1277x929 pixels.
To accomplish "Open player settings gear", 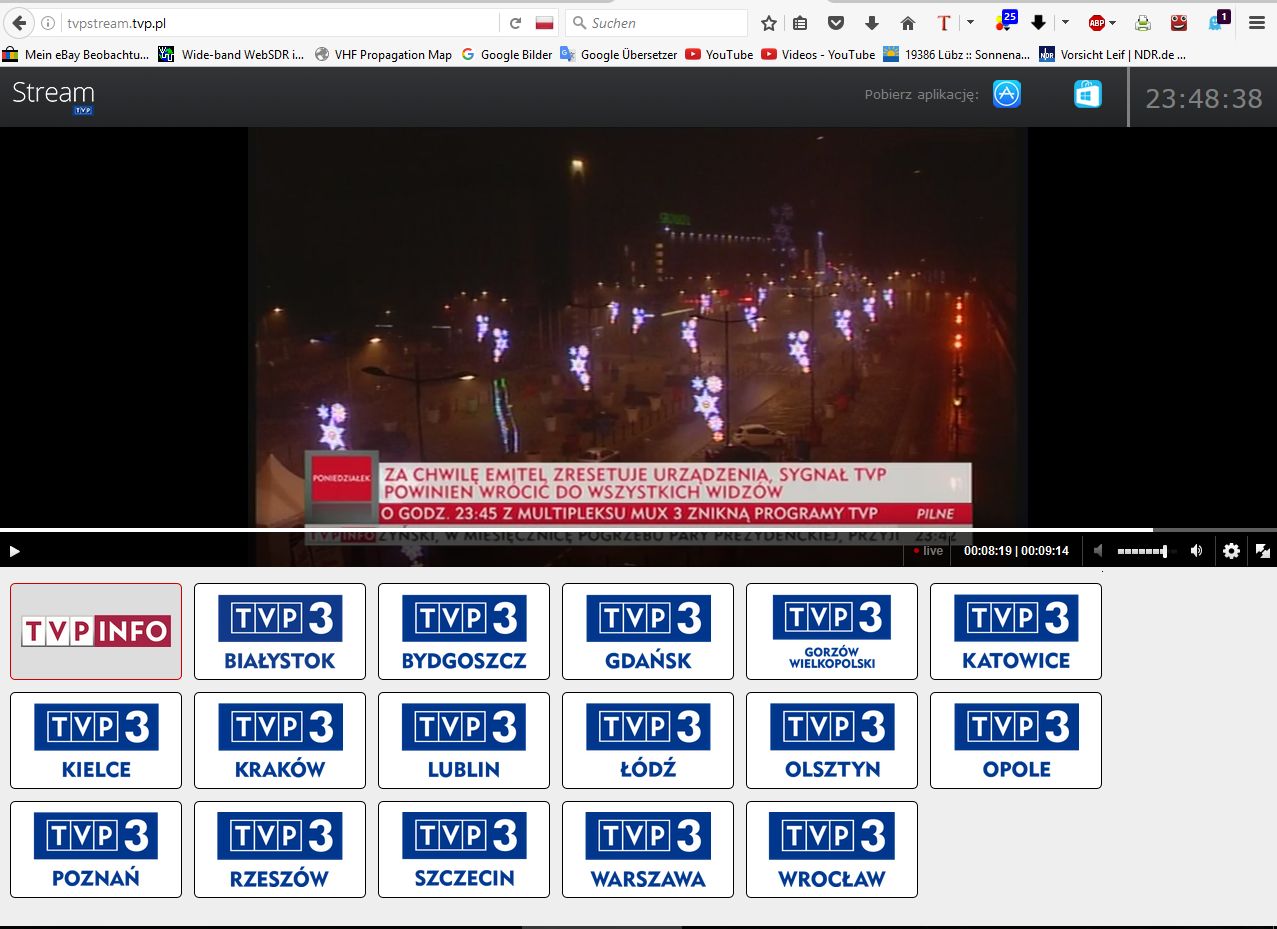I will point(1231,551).
